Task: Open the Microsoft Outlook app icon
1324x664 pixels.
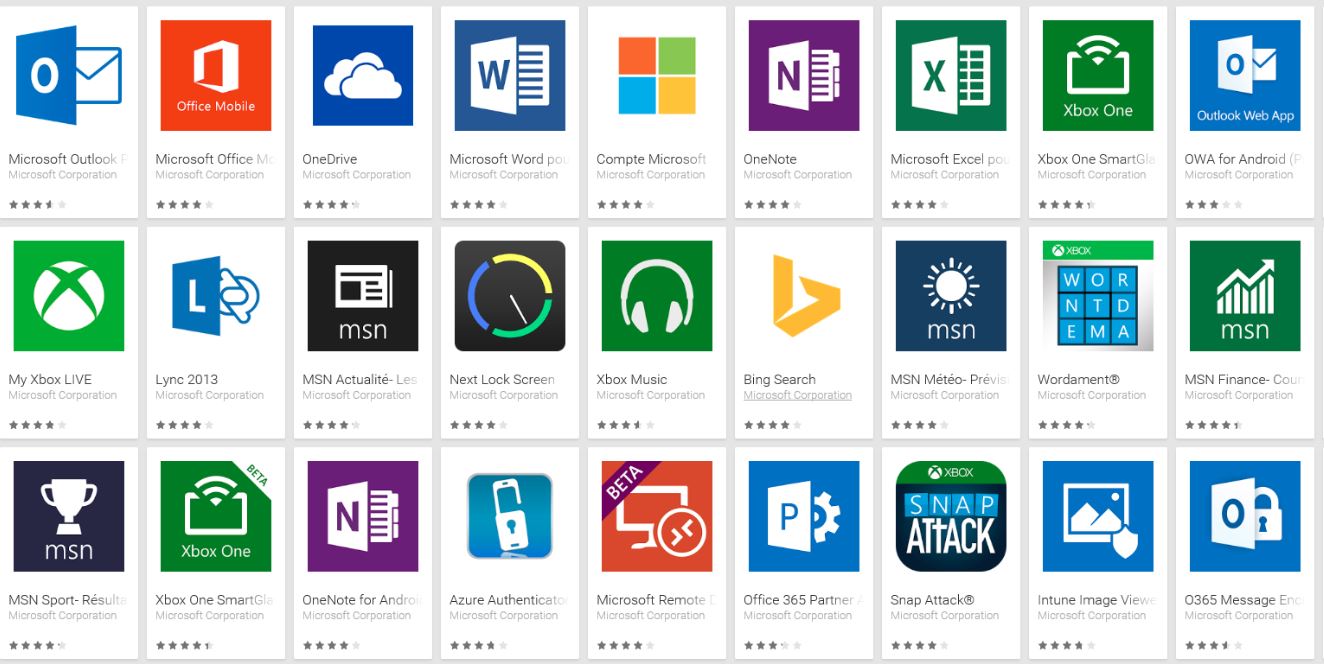Action: click(69, 76)
